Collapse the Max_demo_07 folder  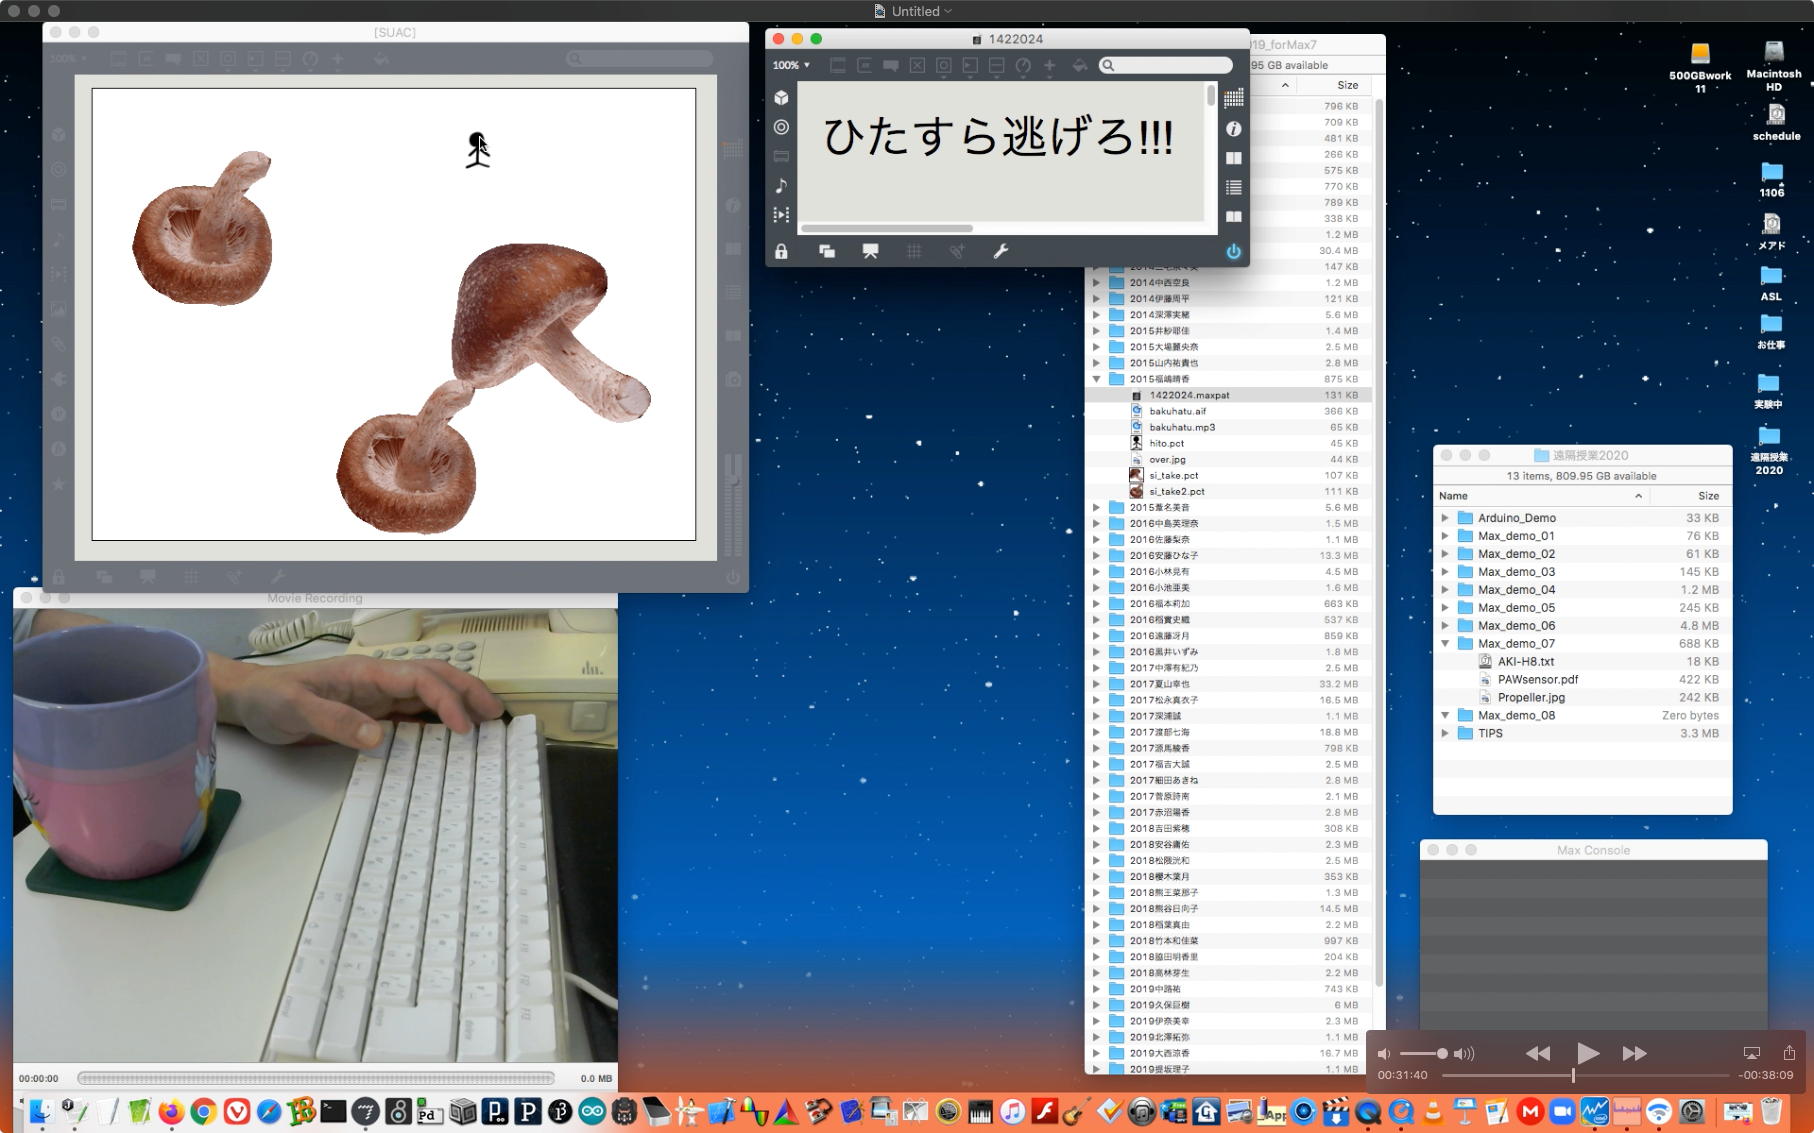[x=1445, y=644]
